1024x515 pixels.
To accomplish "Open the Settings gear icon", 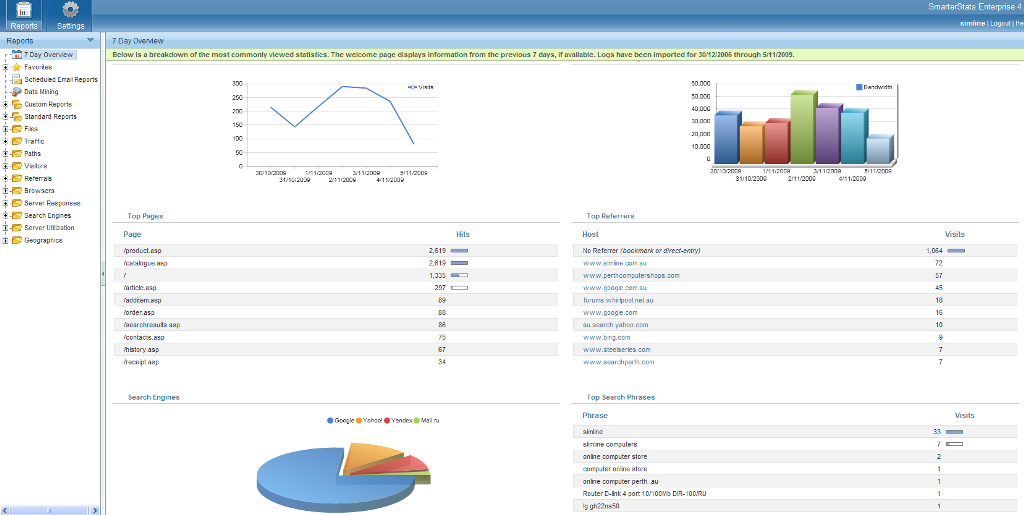I will (70, 11).
